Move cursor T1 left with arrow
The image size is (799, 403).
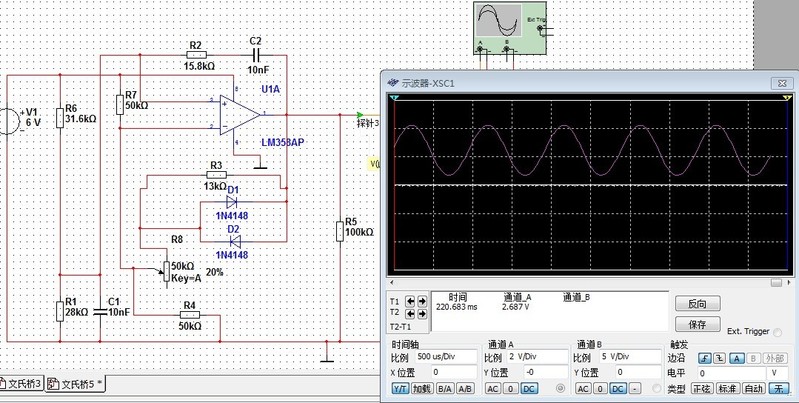(x=411, y=301)
